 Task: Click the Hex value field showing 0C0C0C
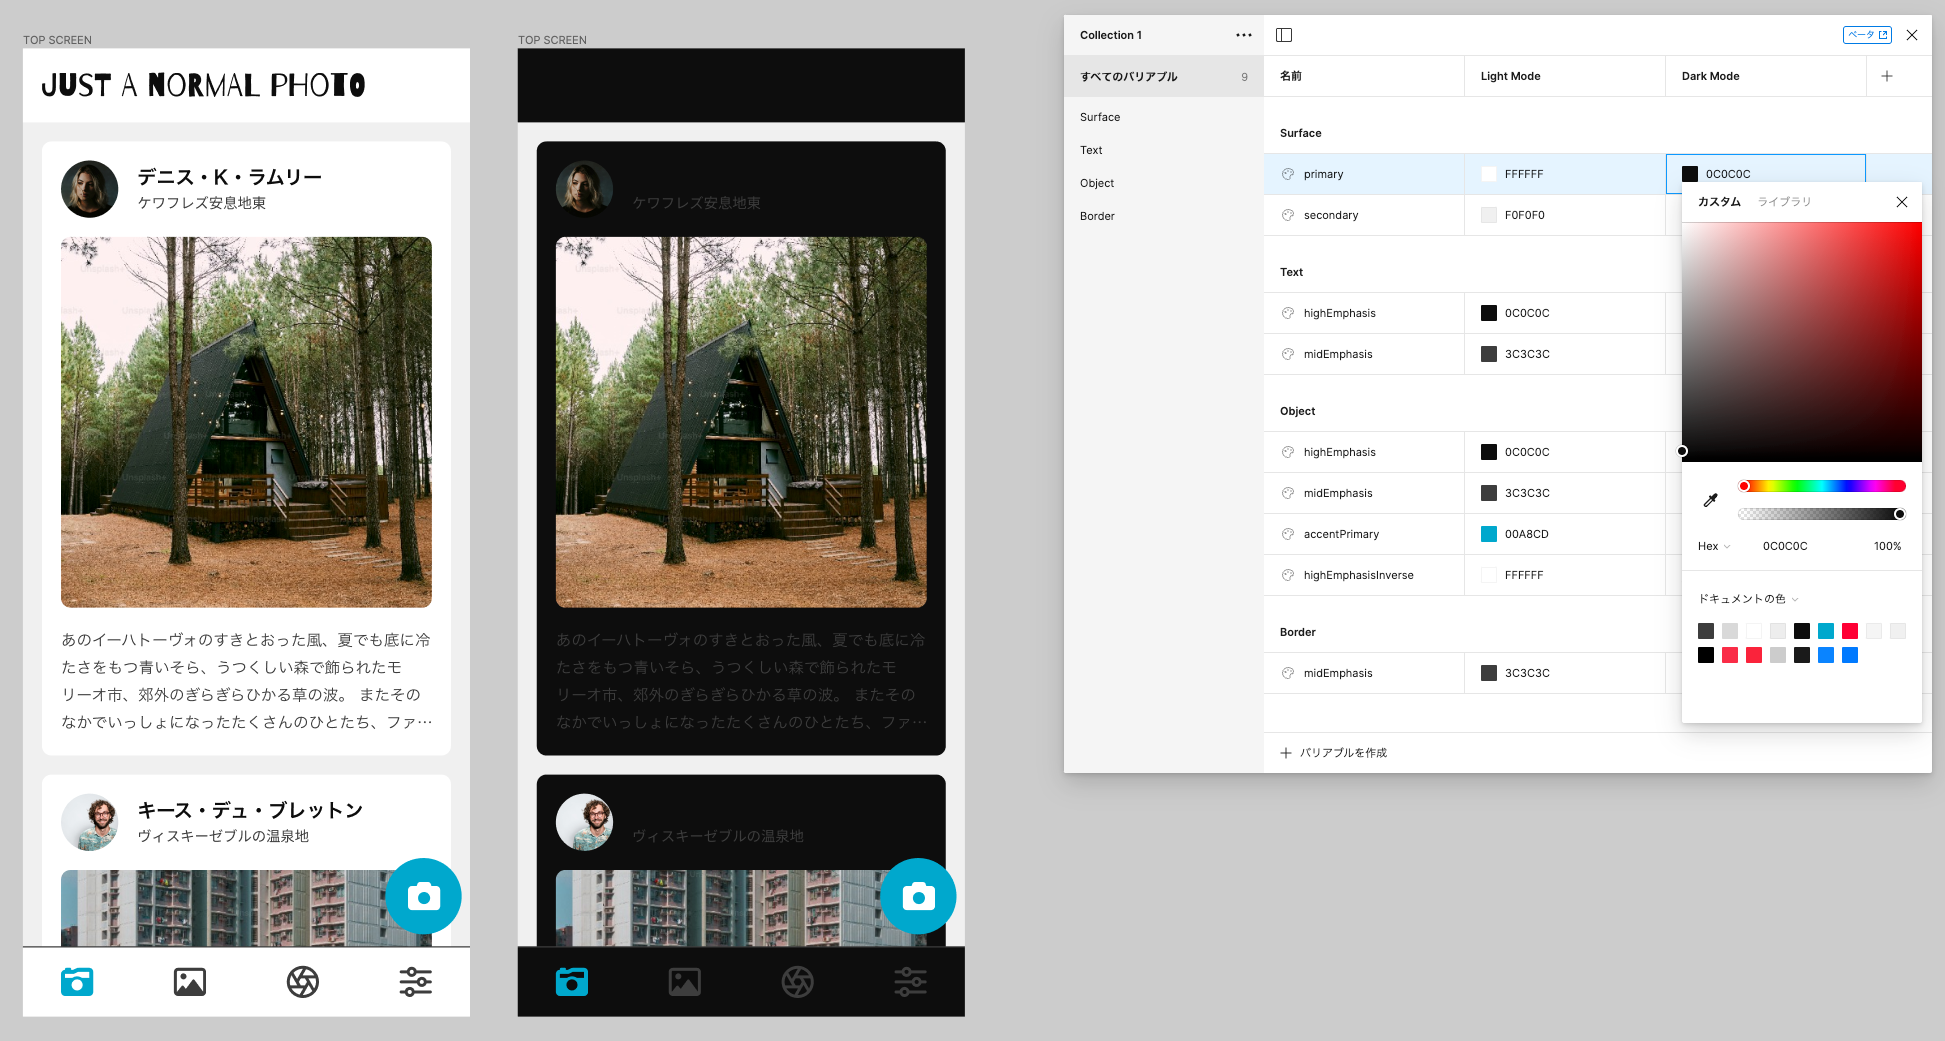point(1785,546)
